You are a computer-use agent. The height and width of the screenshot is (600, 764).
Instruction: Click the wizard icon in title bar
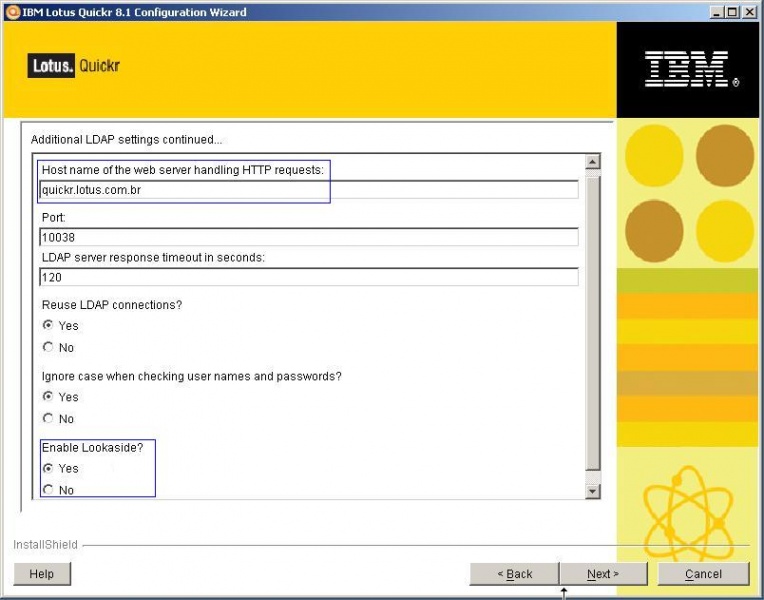(12, 12)
